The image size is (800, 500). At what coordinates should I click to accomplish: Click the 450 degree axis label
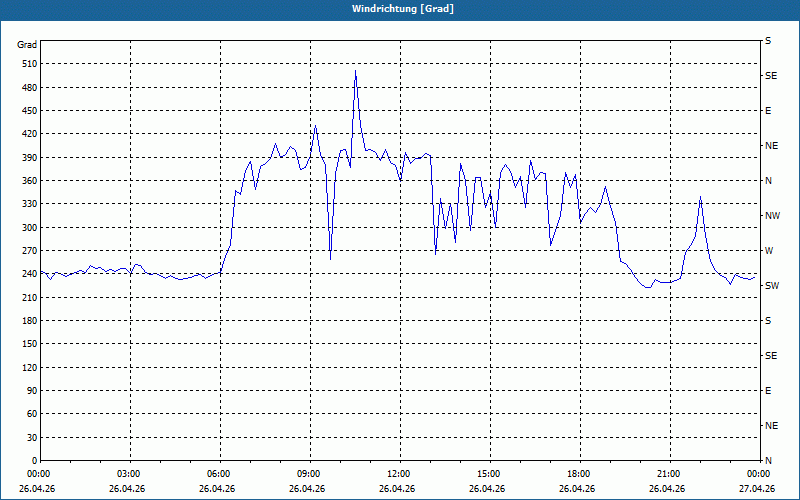coord(31,111)
